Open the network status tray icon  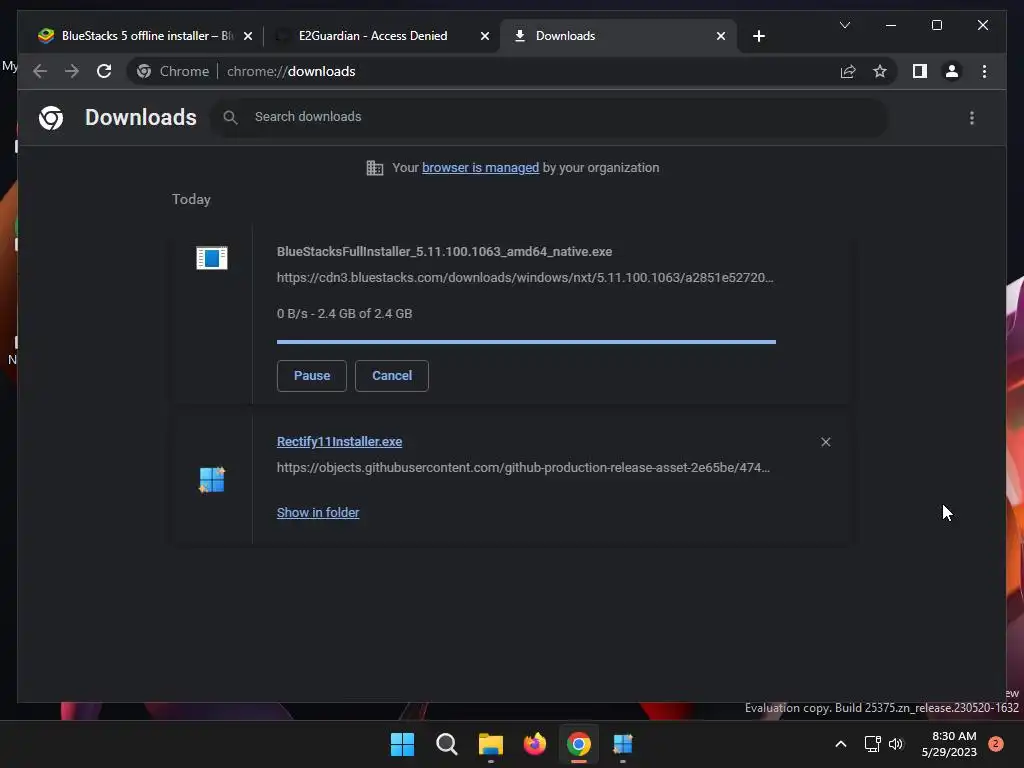pyautogui.click(x=872, y=744)
